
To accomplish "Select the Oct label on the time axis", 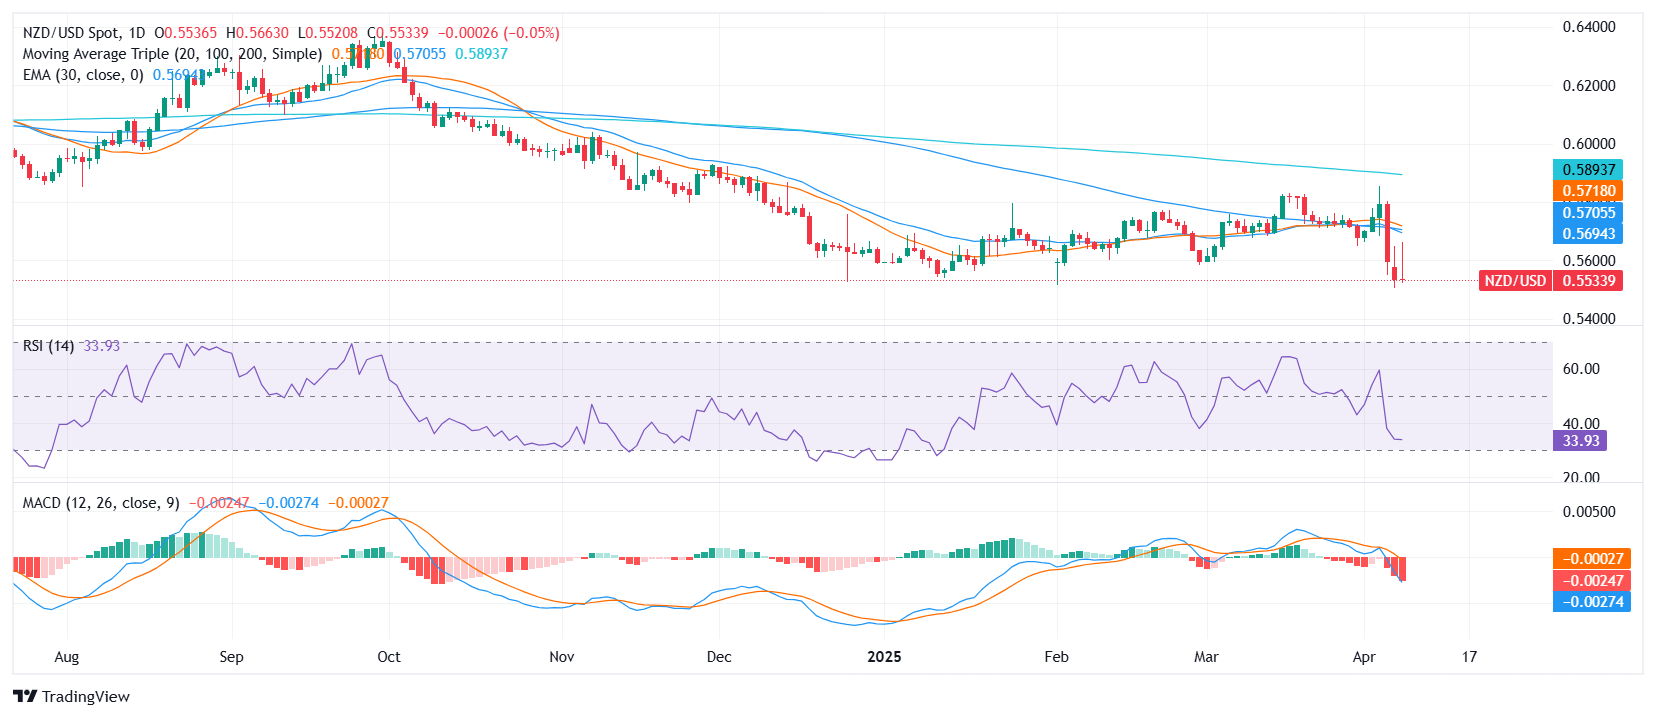I will (389, 657).
